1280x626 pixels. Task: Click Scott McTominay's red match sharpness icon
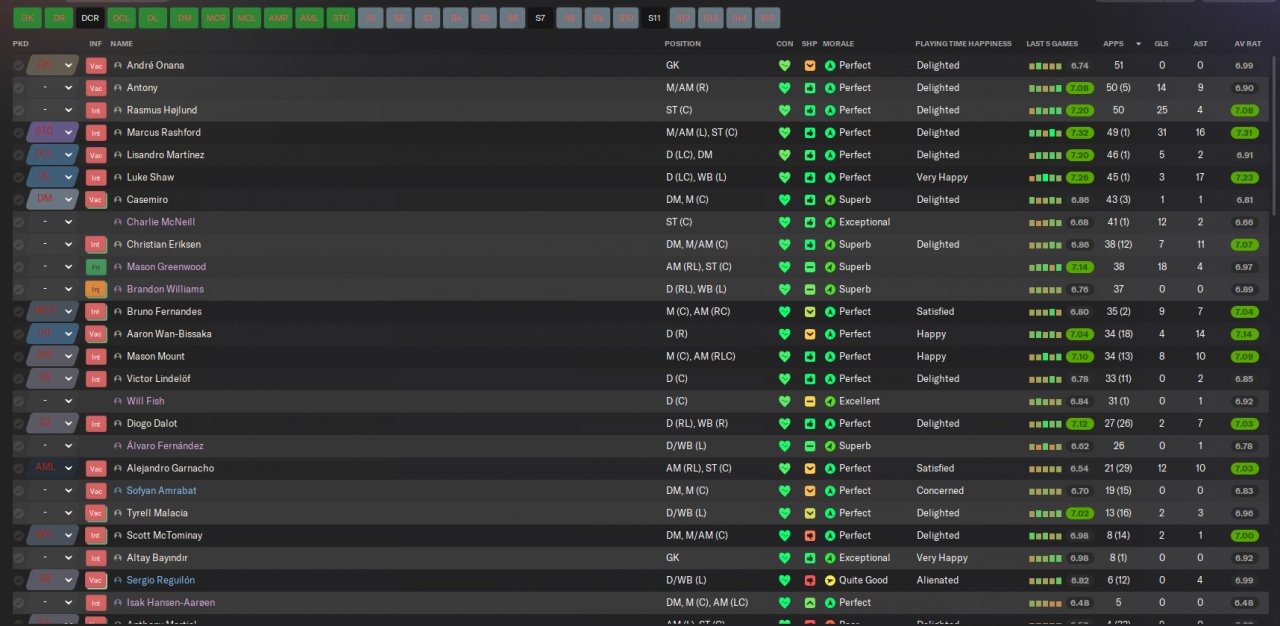point(810,535)
